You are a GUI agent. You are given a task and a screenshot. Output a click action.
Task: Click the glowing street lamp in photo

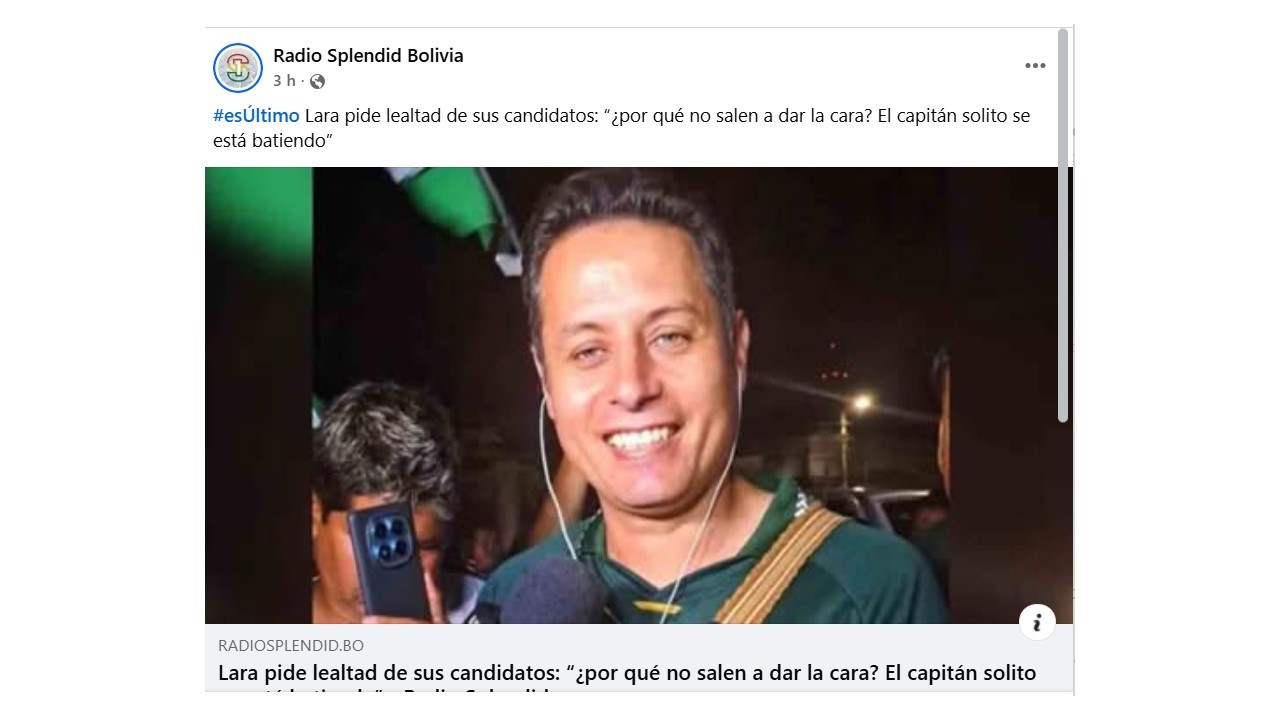pyautogui.click(x=860, y=403)
